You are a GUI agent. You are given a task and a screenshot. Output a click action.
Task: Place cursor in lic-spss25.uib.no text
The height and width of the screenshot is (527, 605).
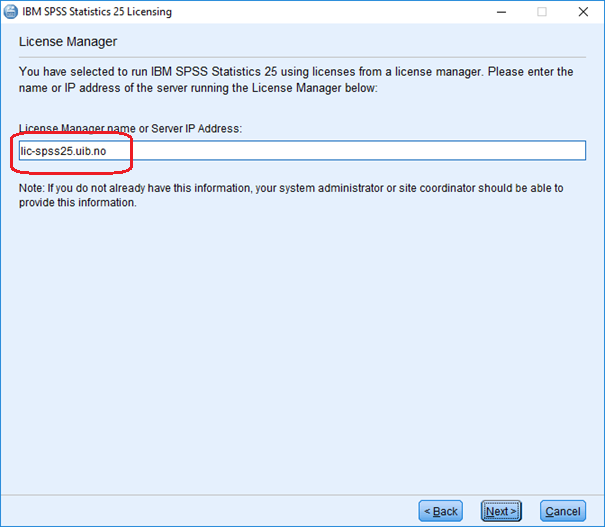(64, 151)
